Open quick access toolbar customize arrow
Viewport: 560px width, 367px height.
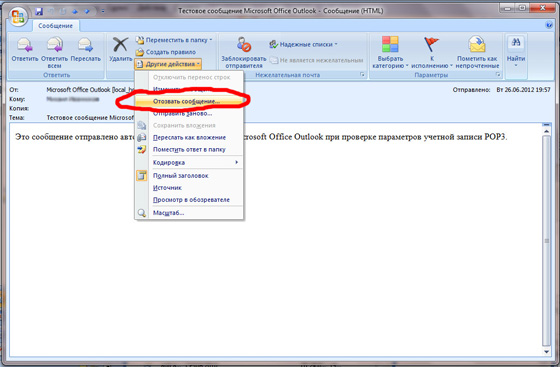pos(103,11)
